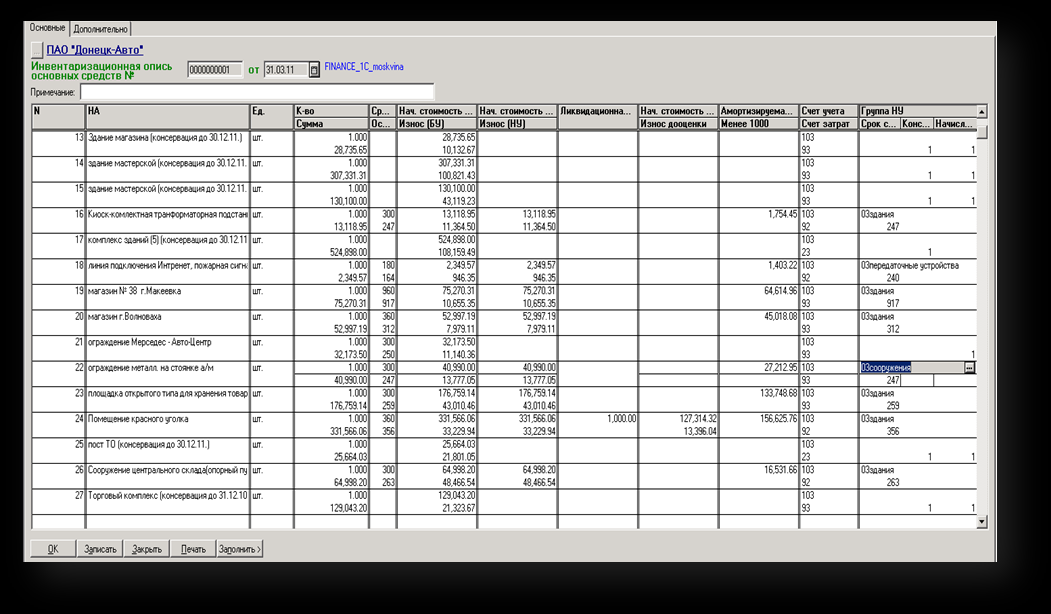
Task: Click the table's scroll down arrow
Action: (982, 521)
